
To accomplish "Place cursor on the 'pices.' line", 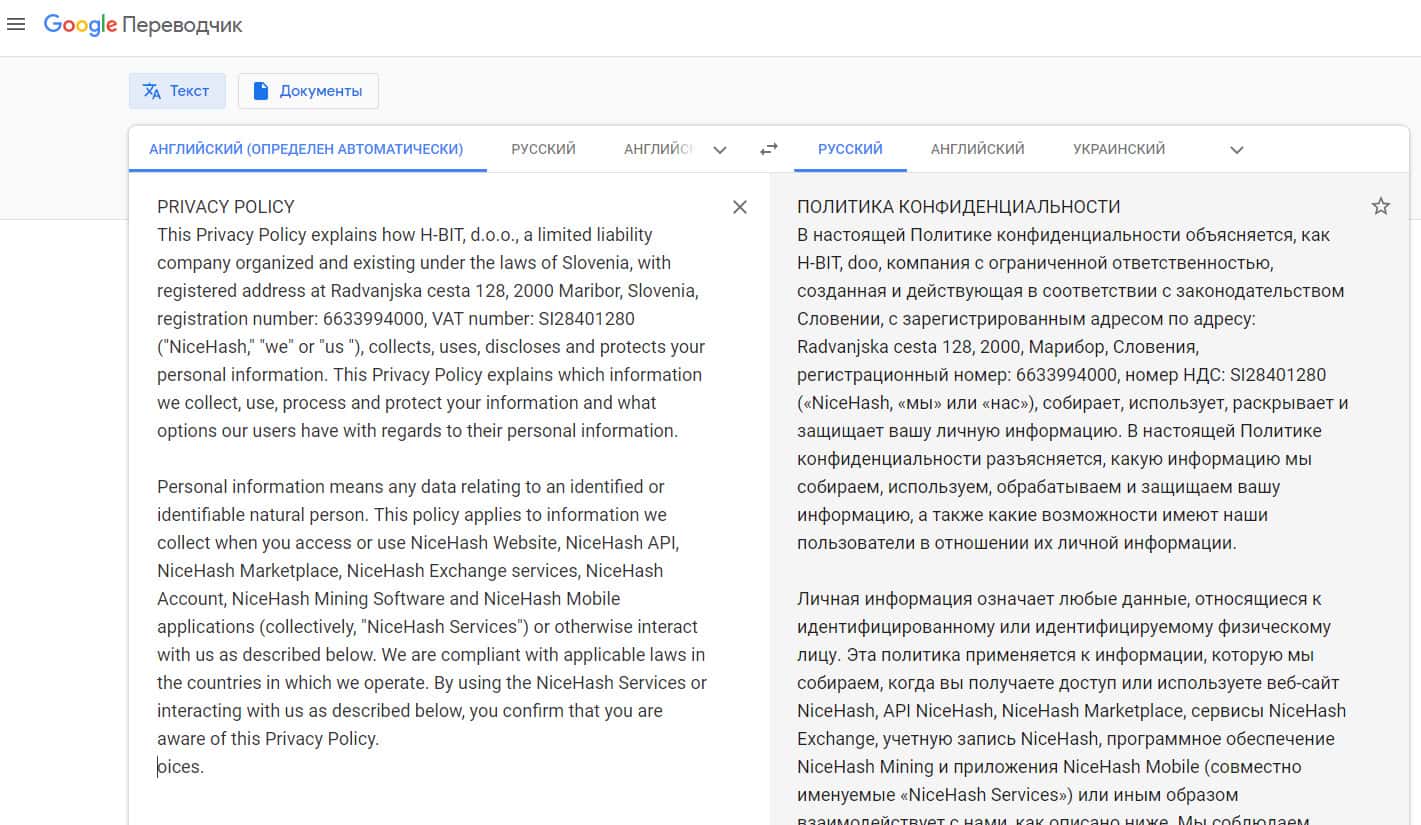I will [x=181, y=767].
